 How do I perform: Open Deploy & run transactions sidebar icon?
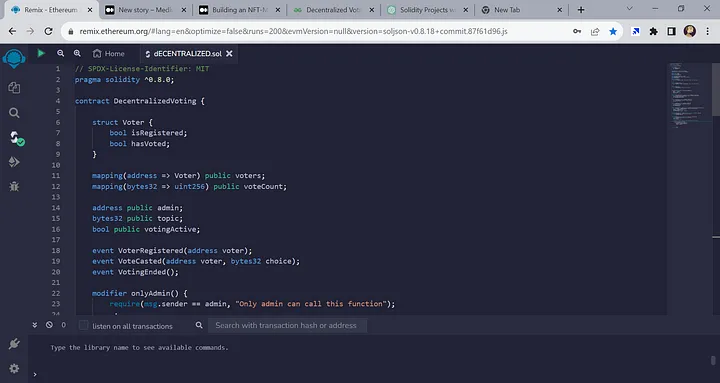(14, 162)
